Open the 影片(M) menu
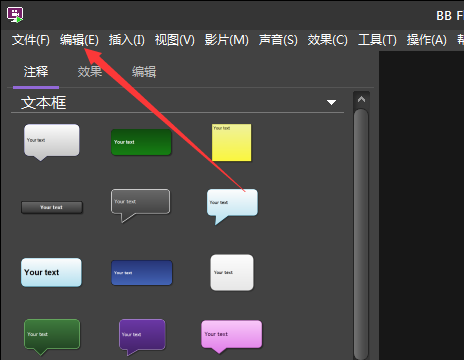Screen dimensions: 464x360 click(227, 40)
